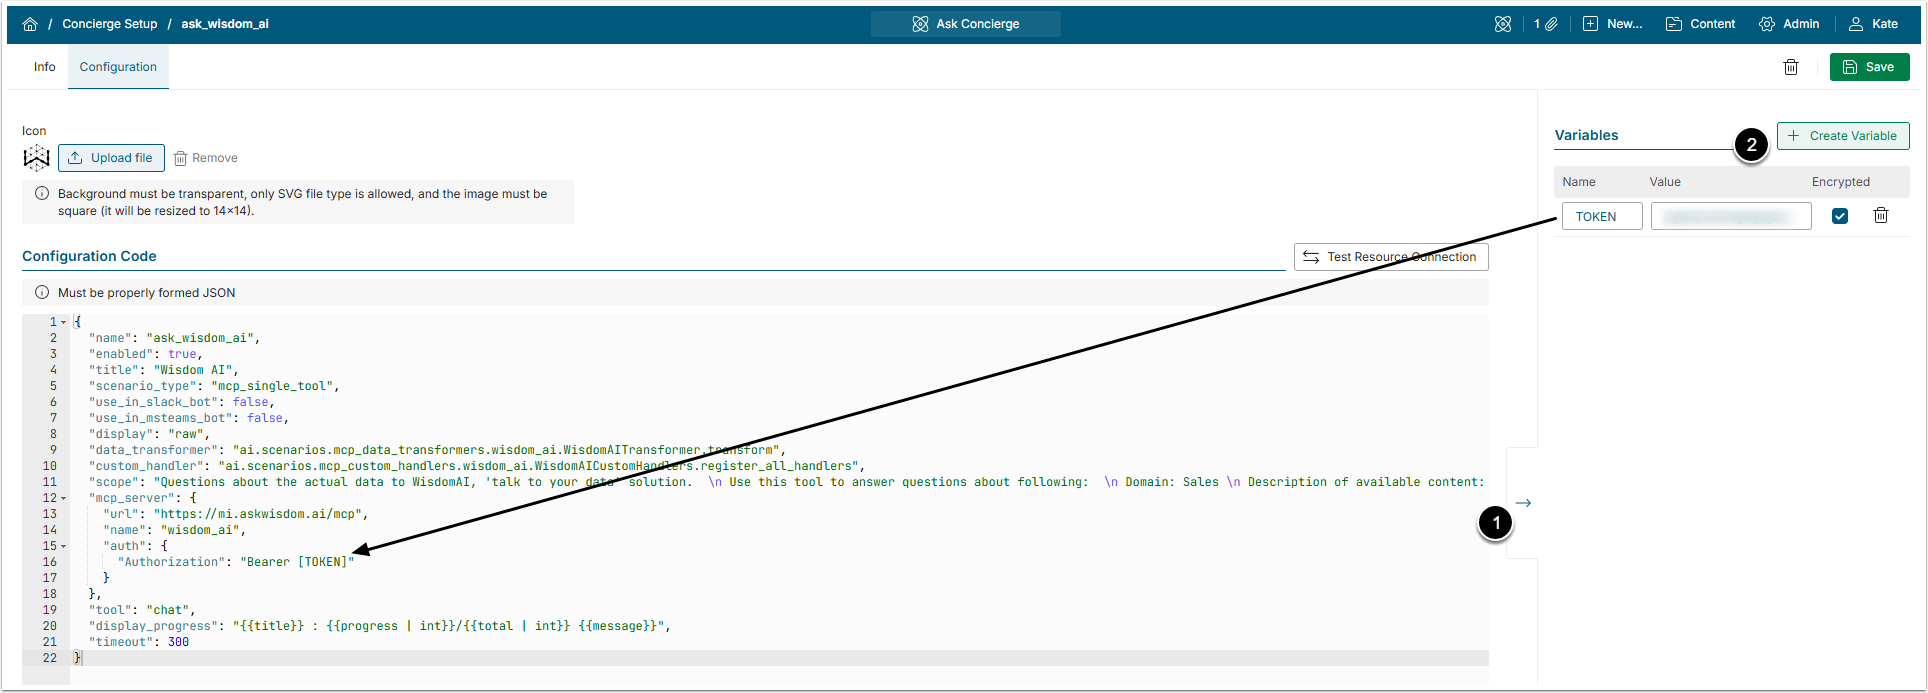Open the Content menu
The width and height of the screenshot is (1928, 693).
(1700, 24)
